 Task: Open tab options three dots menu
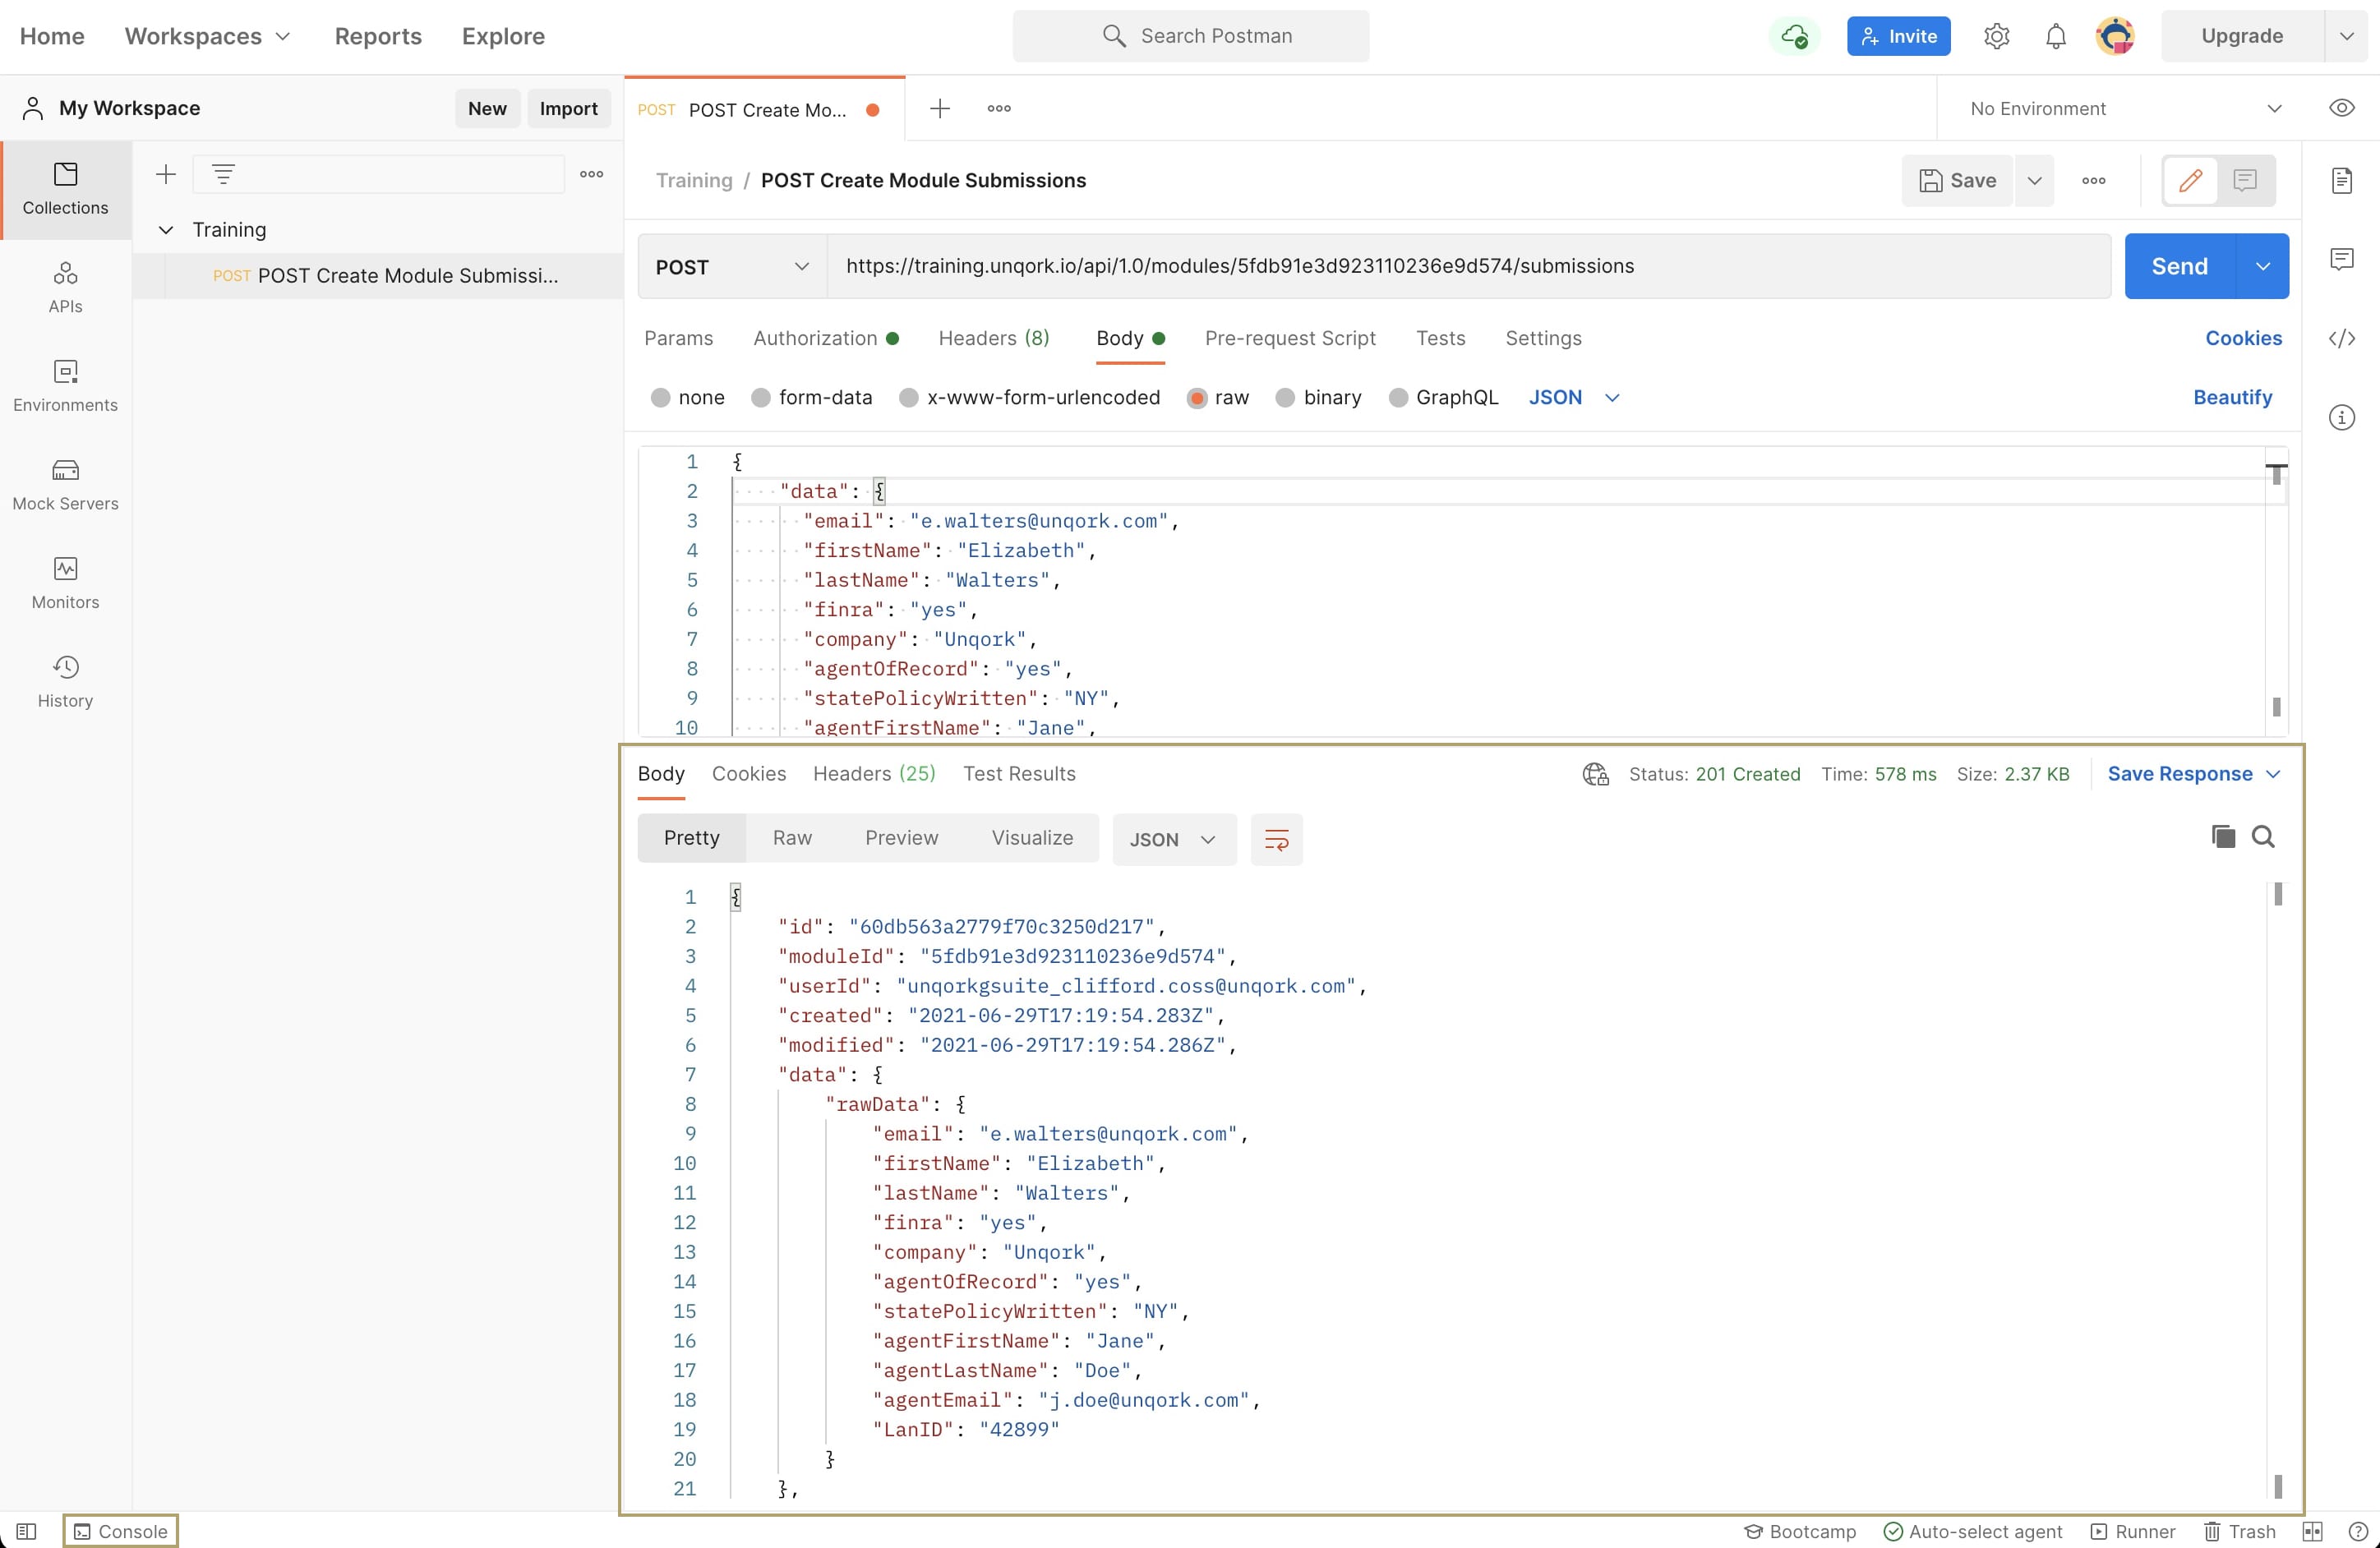pyautogui.click(x=998, y=108)
